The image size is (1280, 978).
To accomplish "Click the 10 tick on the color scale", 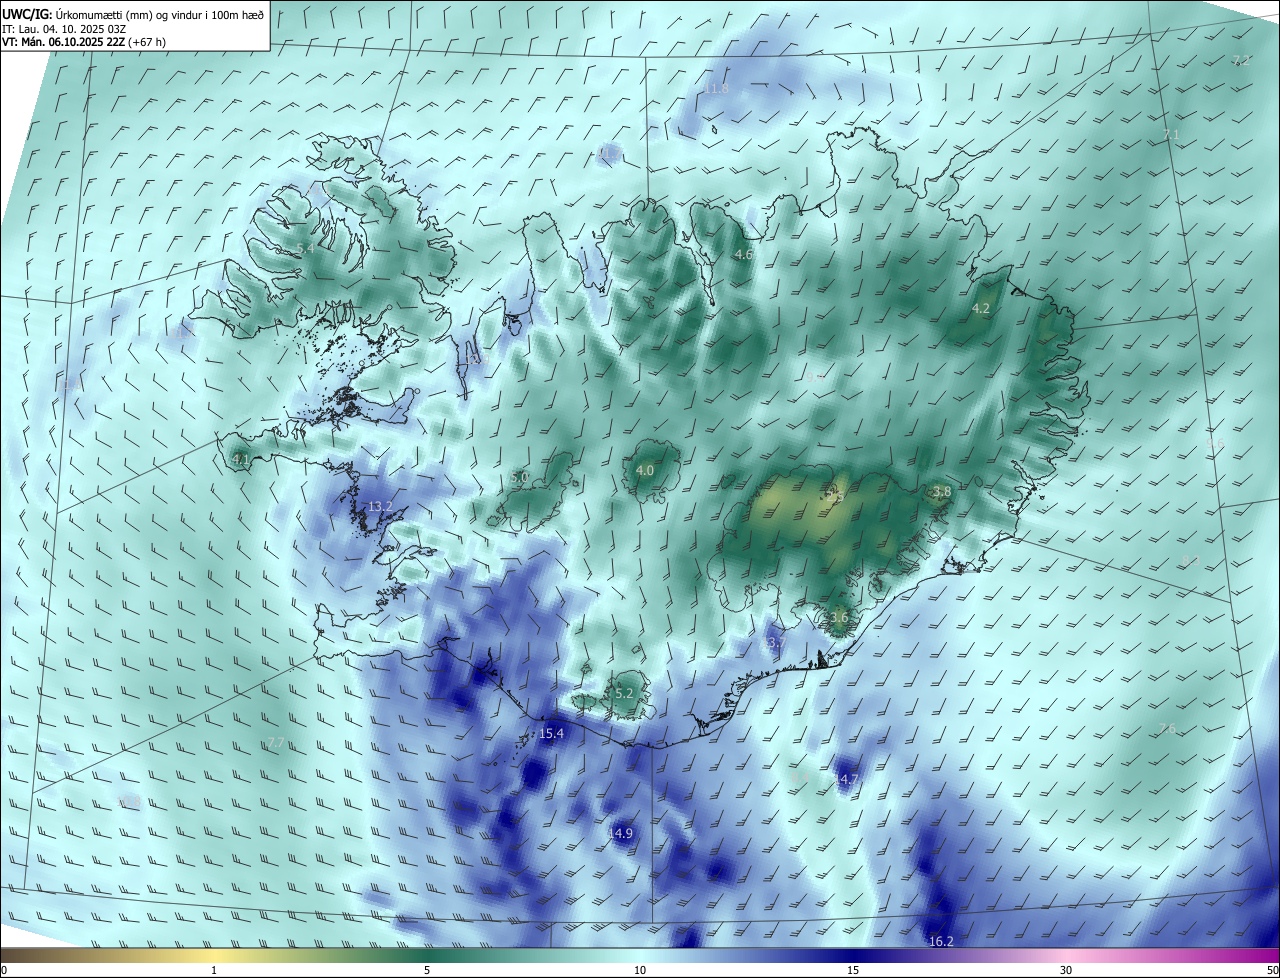I will click(640, 970).
